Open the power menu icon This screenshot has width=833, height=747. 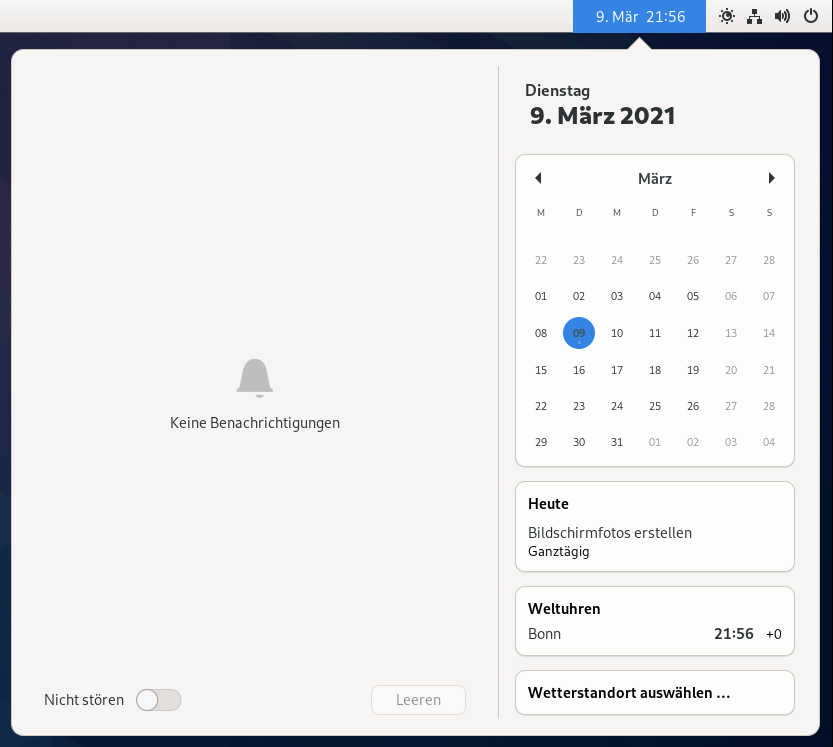[x=810, y=16]
